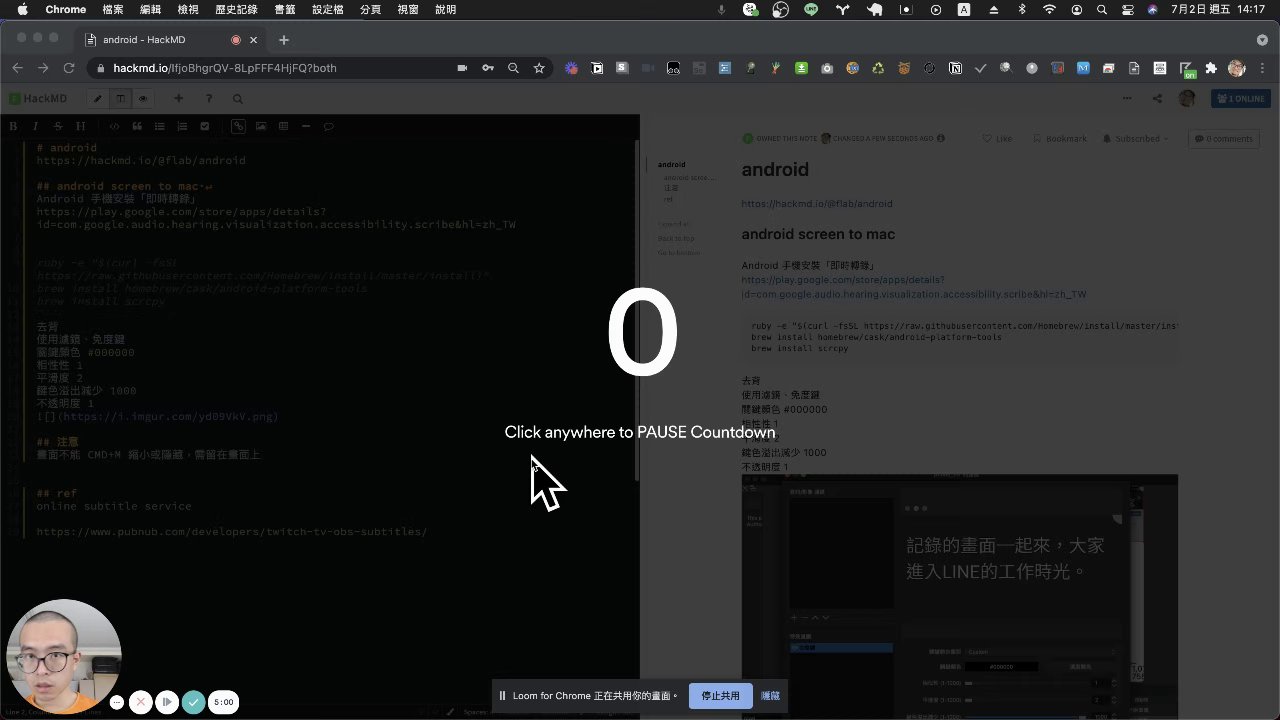Viewport: 1280px width, 720px height.
Task: Open 檢視 View menu
Action: point(187,9)
